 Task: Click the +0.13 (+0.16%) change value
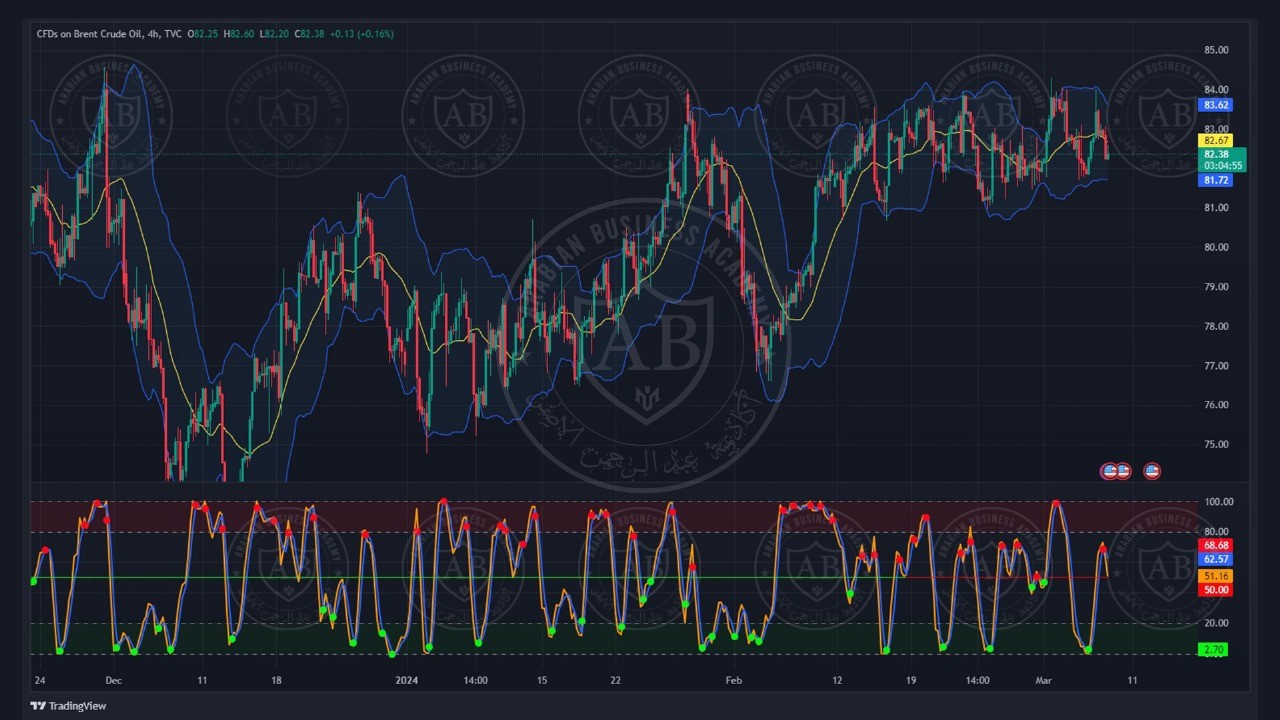[362, 34]
